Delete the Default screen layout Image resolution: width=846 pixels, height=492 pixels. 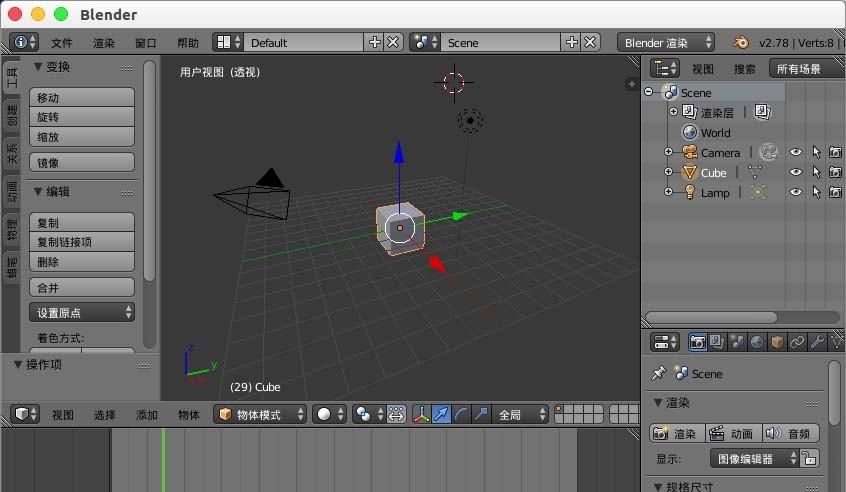(x=393, y=42)
